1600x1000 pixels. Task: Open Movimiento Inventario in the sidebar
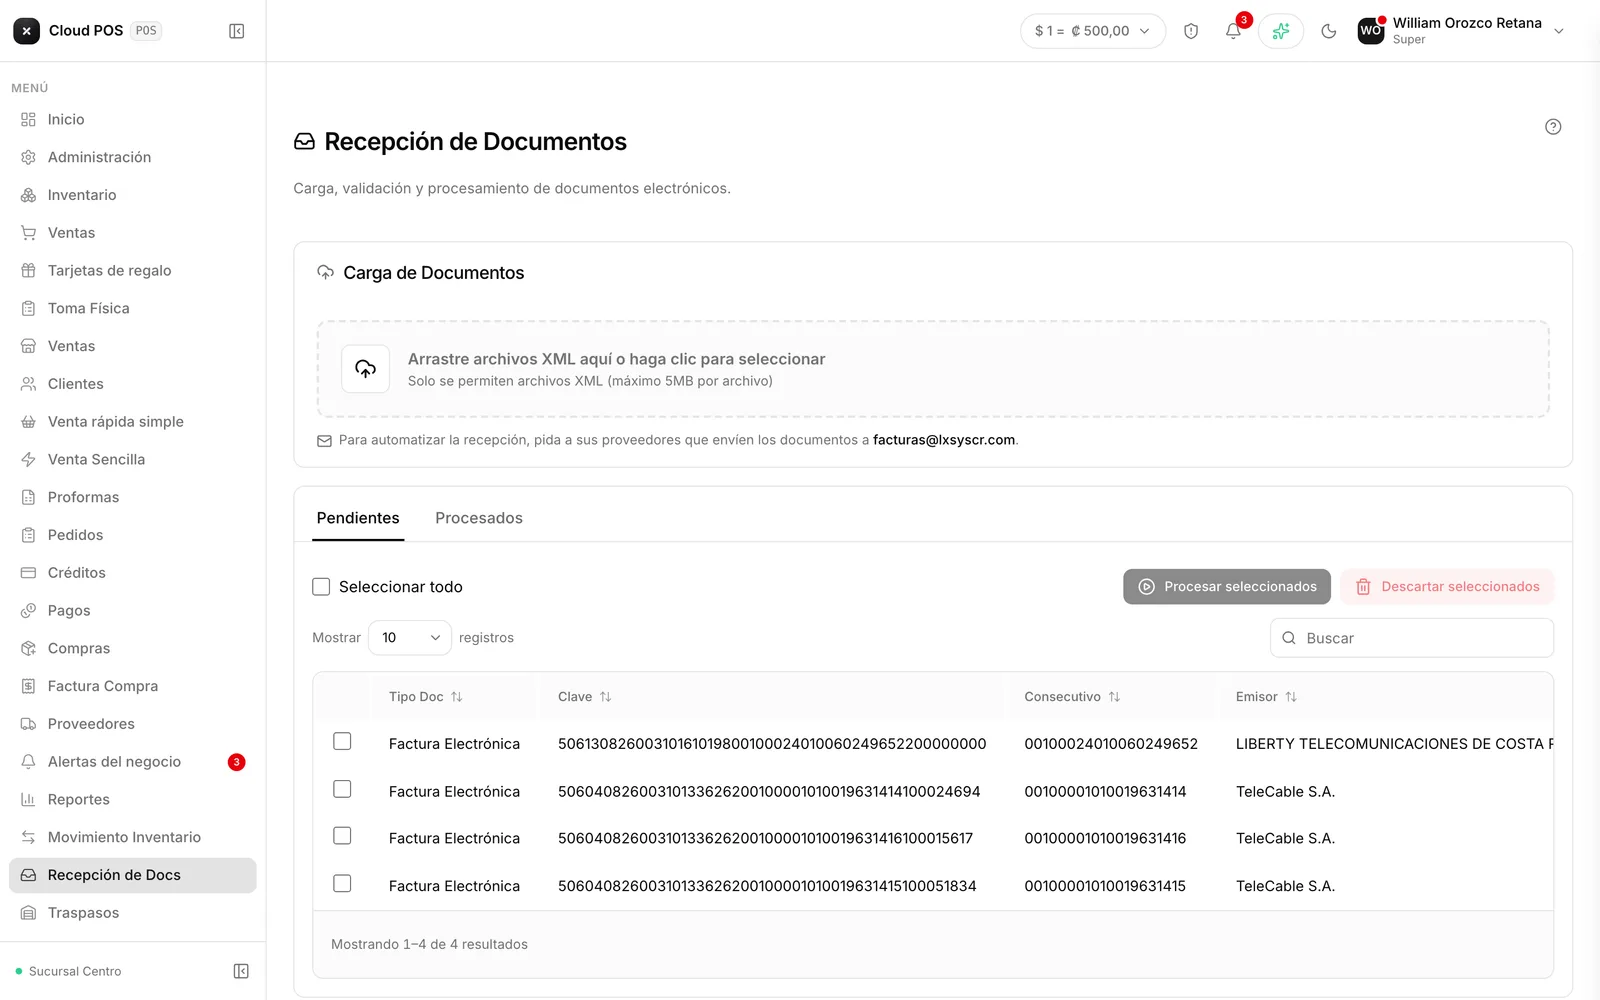tap(132, 837)
